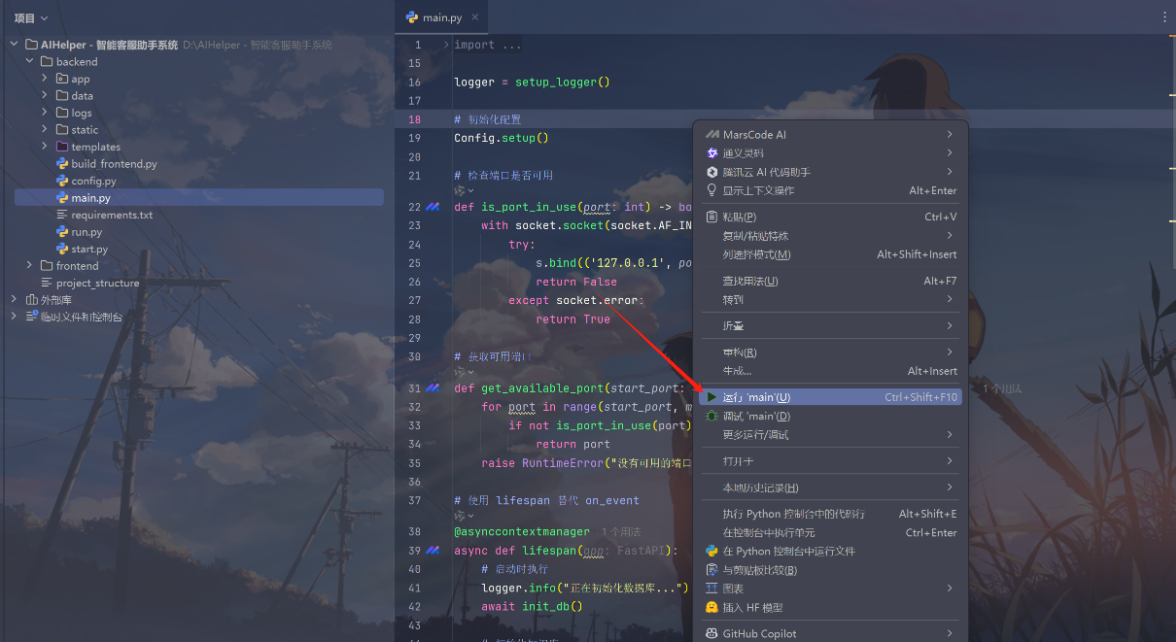
Task: Click the green run triangle for 运行 'main'
Action: coord(712,397)
